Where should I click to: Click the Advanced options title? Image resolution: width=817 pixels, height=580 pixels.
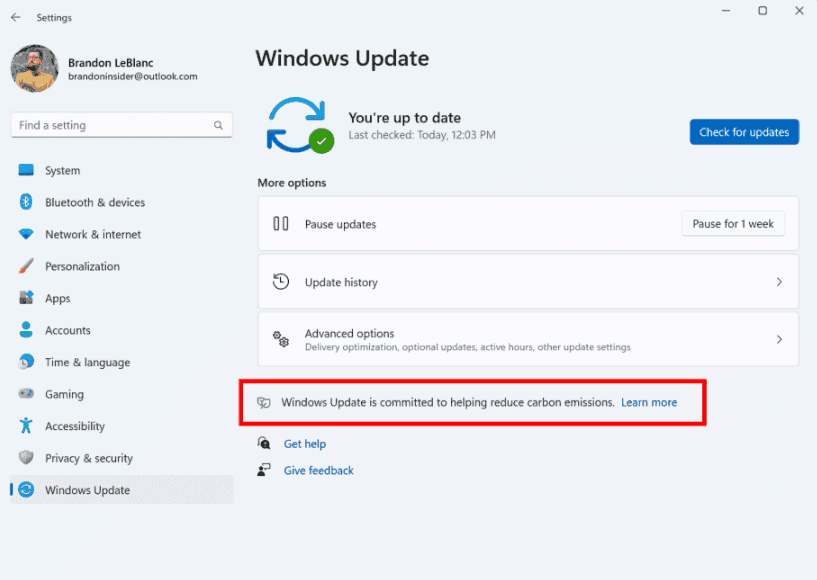click(x=349, y=334)
